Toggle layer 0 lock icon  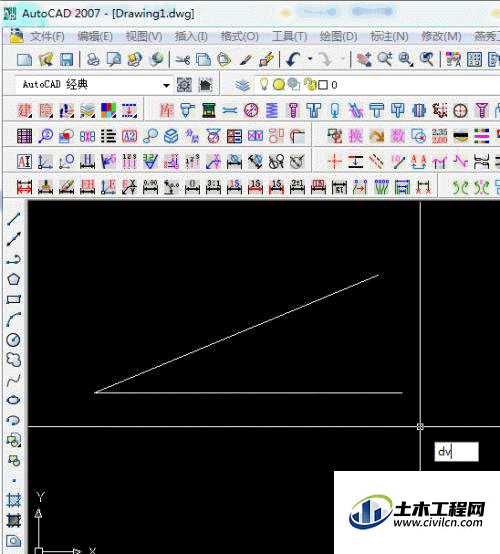[311, 84]
